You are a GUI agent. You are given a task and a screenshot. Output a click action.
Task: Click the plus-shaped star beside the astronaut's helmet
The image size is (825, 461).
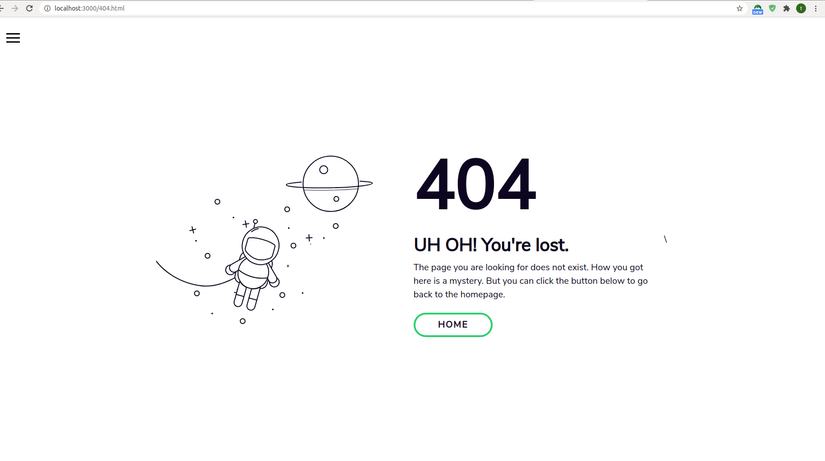point(245,224)
